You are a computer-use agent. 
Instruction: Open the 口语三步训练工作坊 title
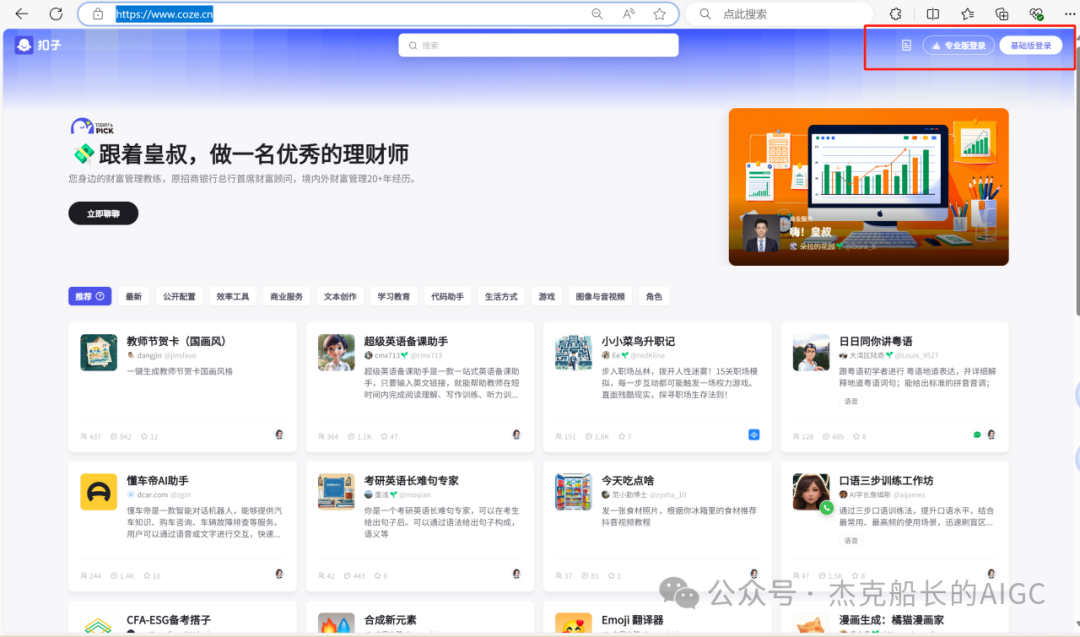point(886,480)
